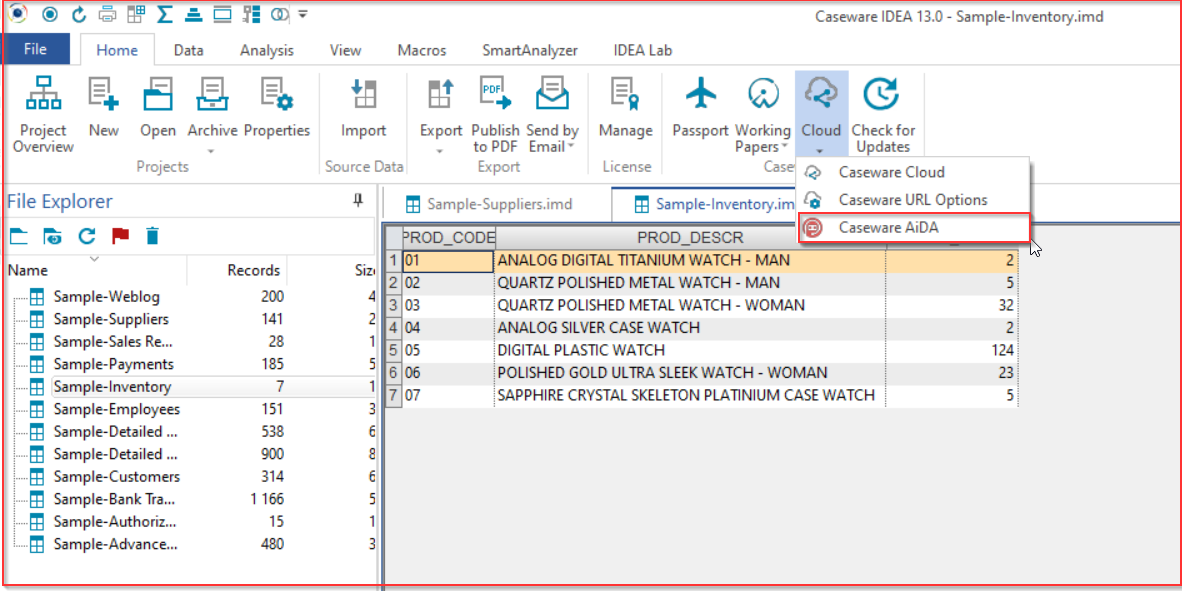Click the Manage license icon
Image resolution: width=1182 pixels, height=591 pixels.
tap(625, 96)
